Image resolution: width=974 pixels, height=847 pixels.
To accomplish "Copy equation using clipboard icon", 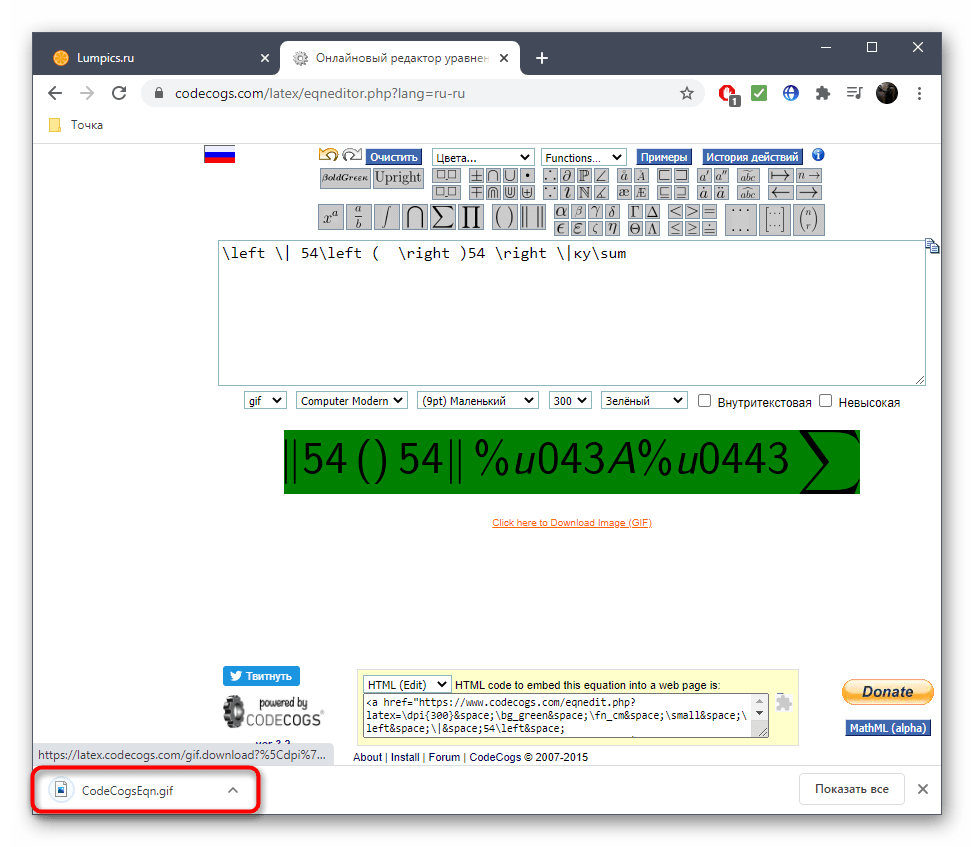I will click(932, 246).
